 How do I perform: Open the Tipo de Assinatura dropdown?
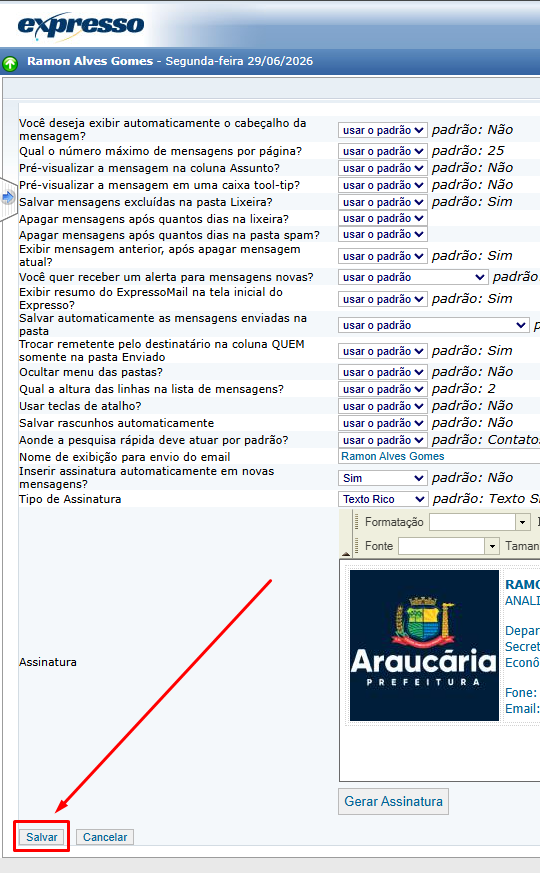[382, 499]
